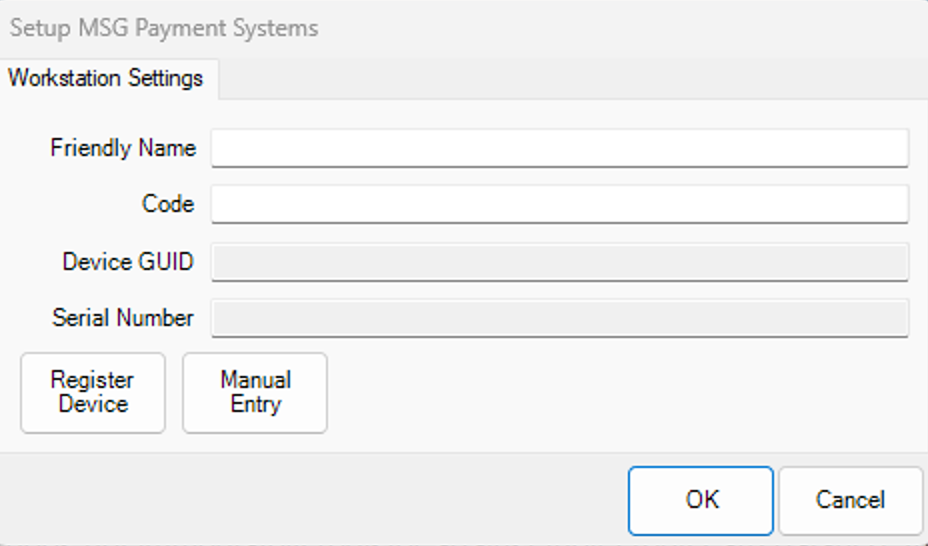The image size is (928, 546).
Task: Open Manual Entry for the device
Action: pyautogui.click(x=255, y=392)
